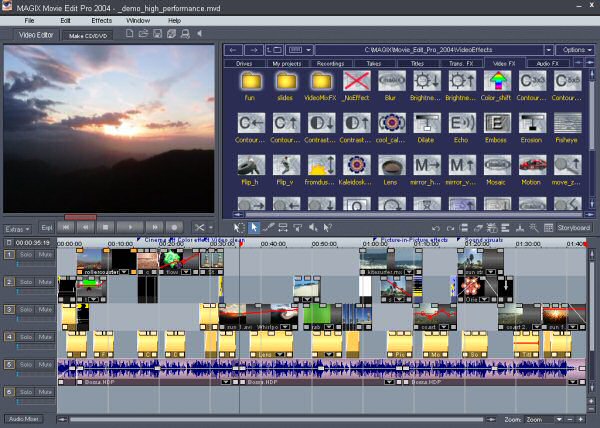Select the cool_cal effect icon

pos(391,123)
